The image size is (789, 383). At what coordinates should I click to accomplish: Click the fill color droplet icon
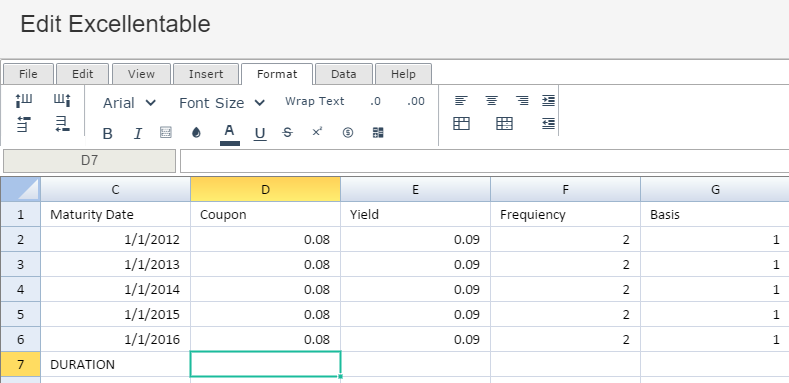point(196,133)
